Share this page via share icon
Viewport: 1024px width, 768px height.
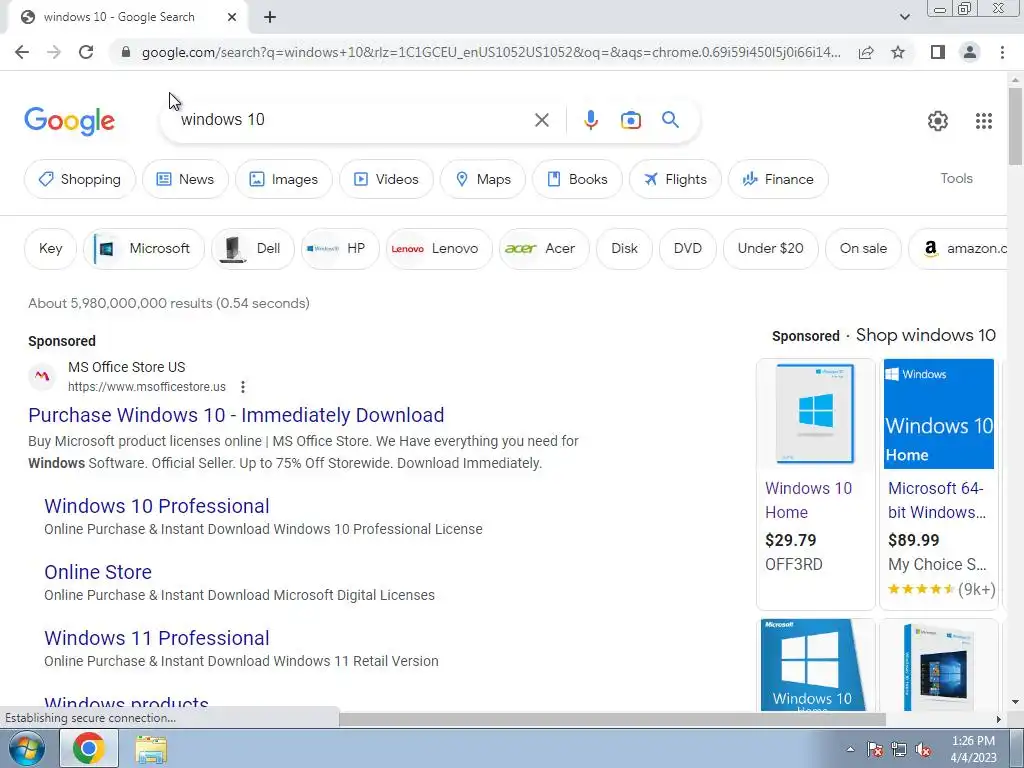point(866,52)
